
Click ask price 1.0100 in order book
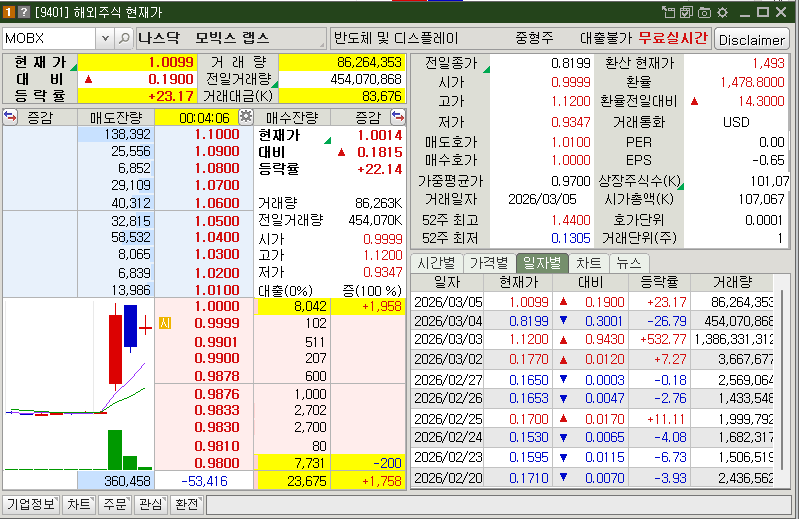(217, 290)
